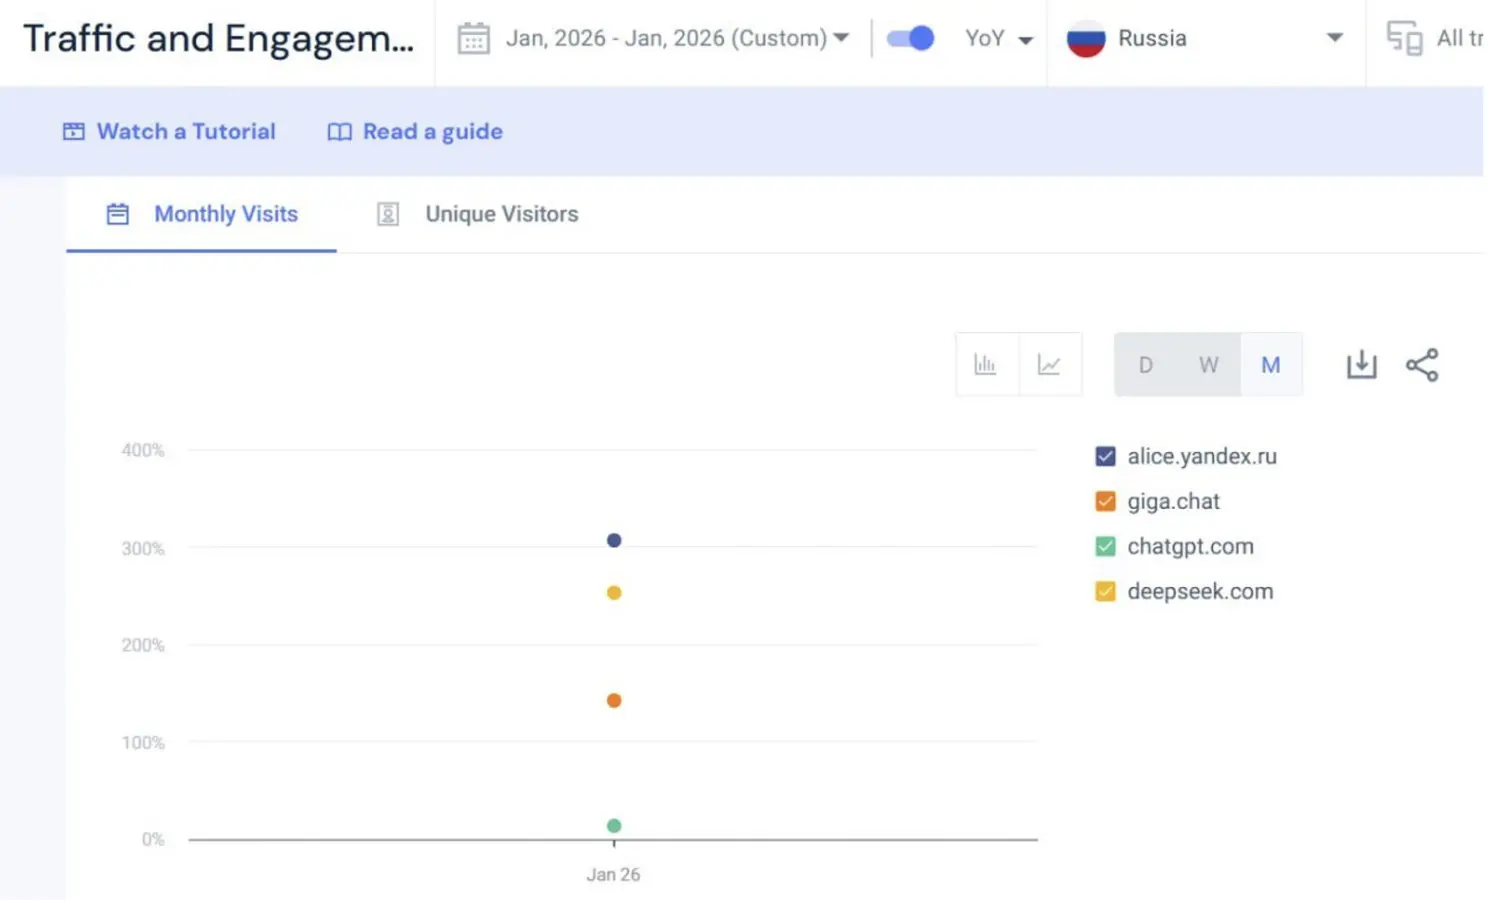Click the Unique Visitors person icon
The height and width of the screenshot is (900, 1488).
tap(387, 213)
